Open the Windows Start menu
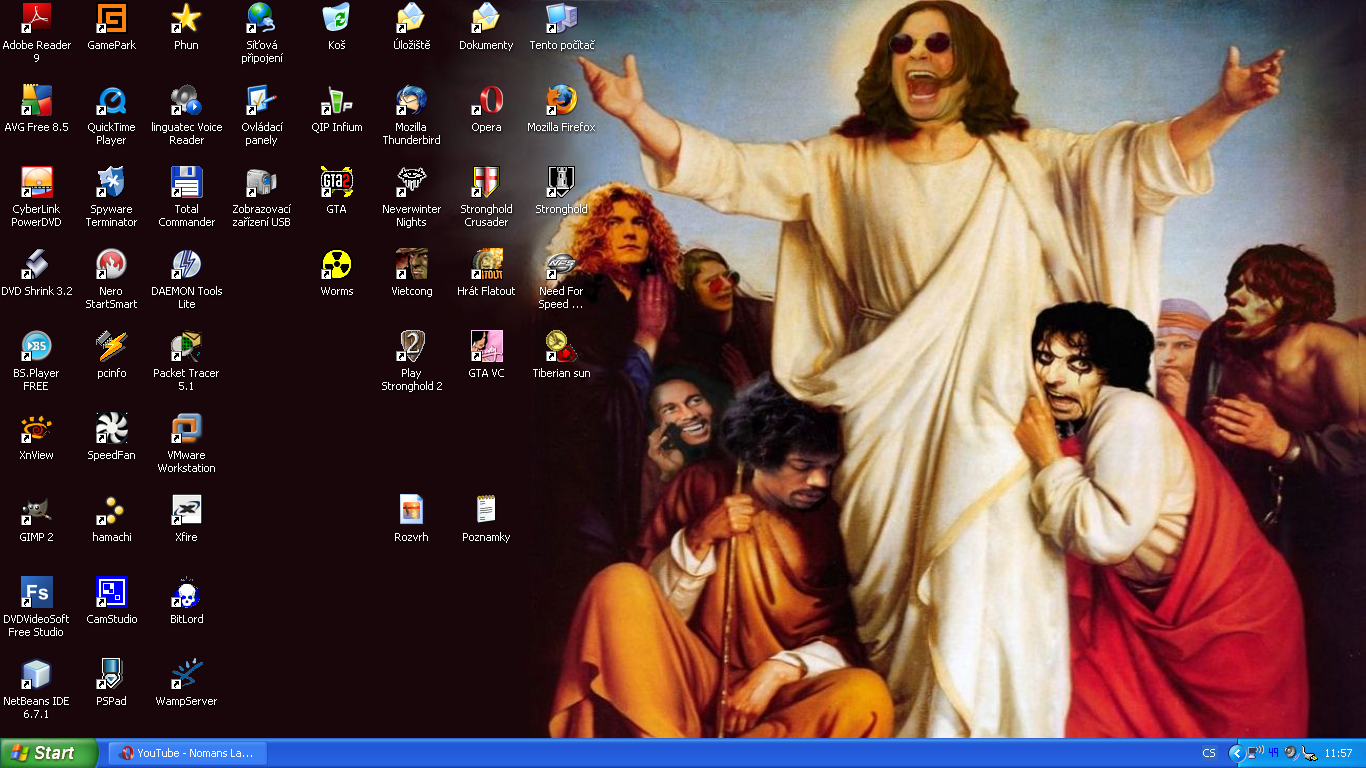The image size is (1366, 768). [x=48, y=753]
